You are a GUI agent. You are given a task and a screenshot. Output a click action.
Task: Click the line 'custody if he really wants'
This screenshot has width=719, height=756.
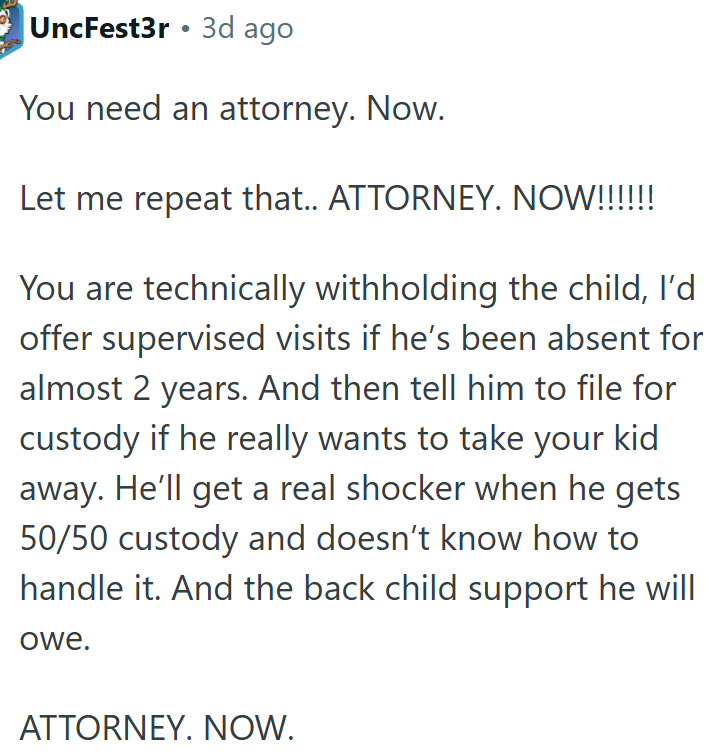(339, 439)
